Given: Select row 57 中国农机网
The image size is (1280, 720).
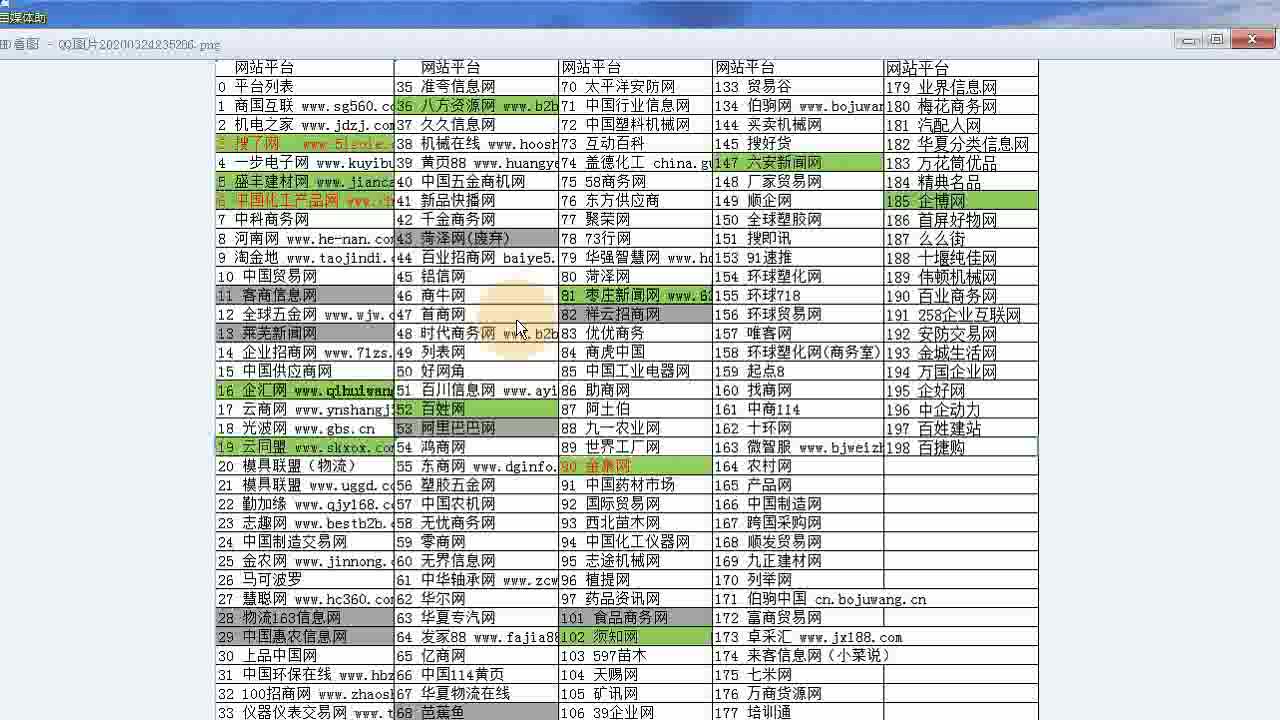Looking at the screenshot, I should 476,505.
